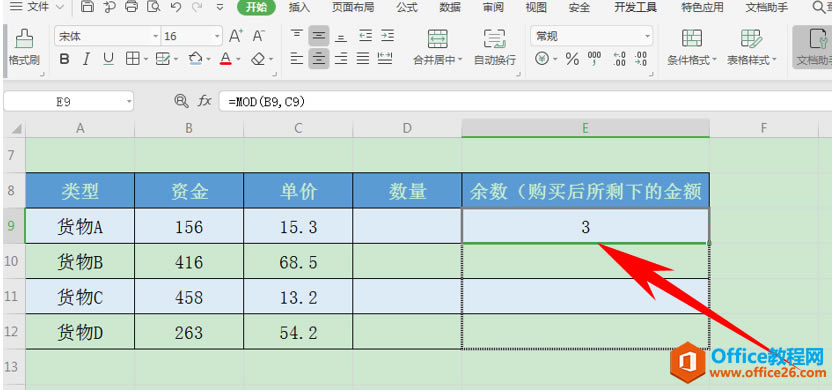
Task: Open the Special Features (特色应用) tab
Action: (x=702, y=7)
